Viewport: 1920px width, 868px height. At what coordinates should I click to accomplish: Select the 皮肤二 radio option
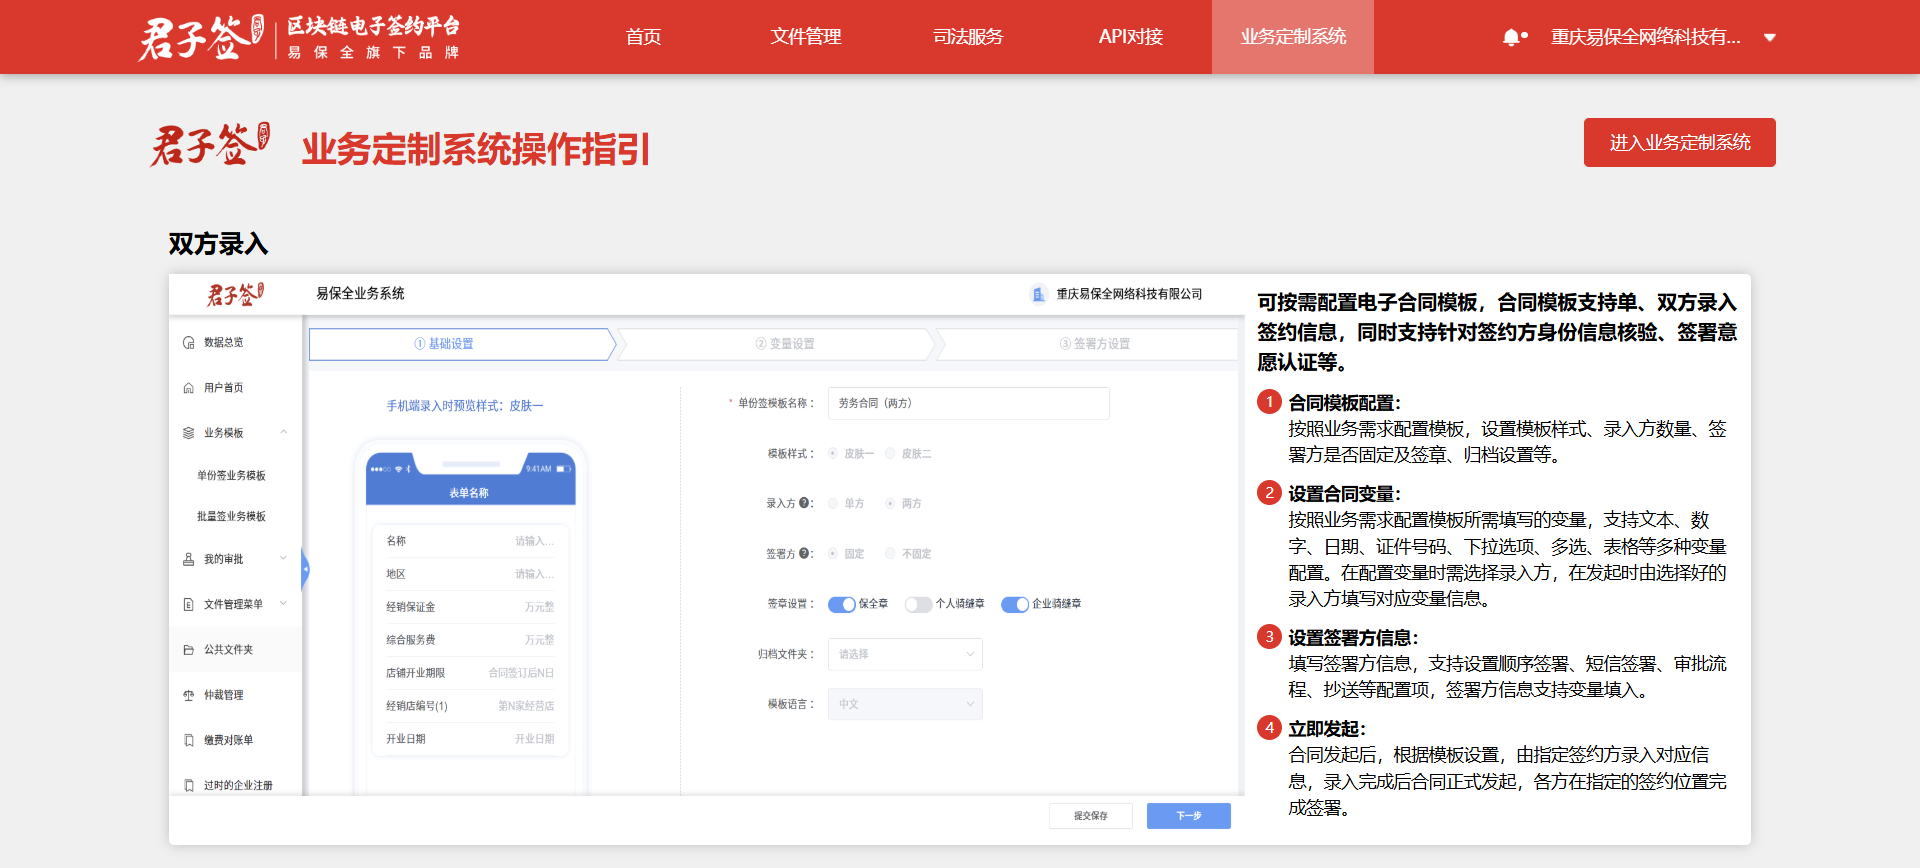890,454
